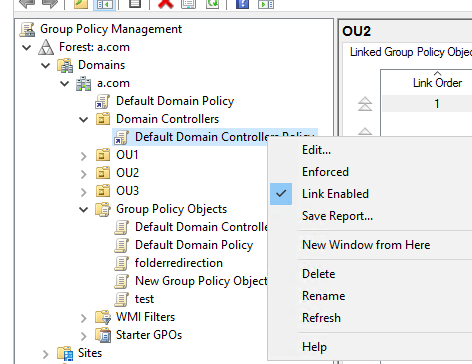The width and height of the screenshot is (472, 364).
Task: Click the Up one level folder icon
Action: point(81,3)
